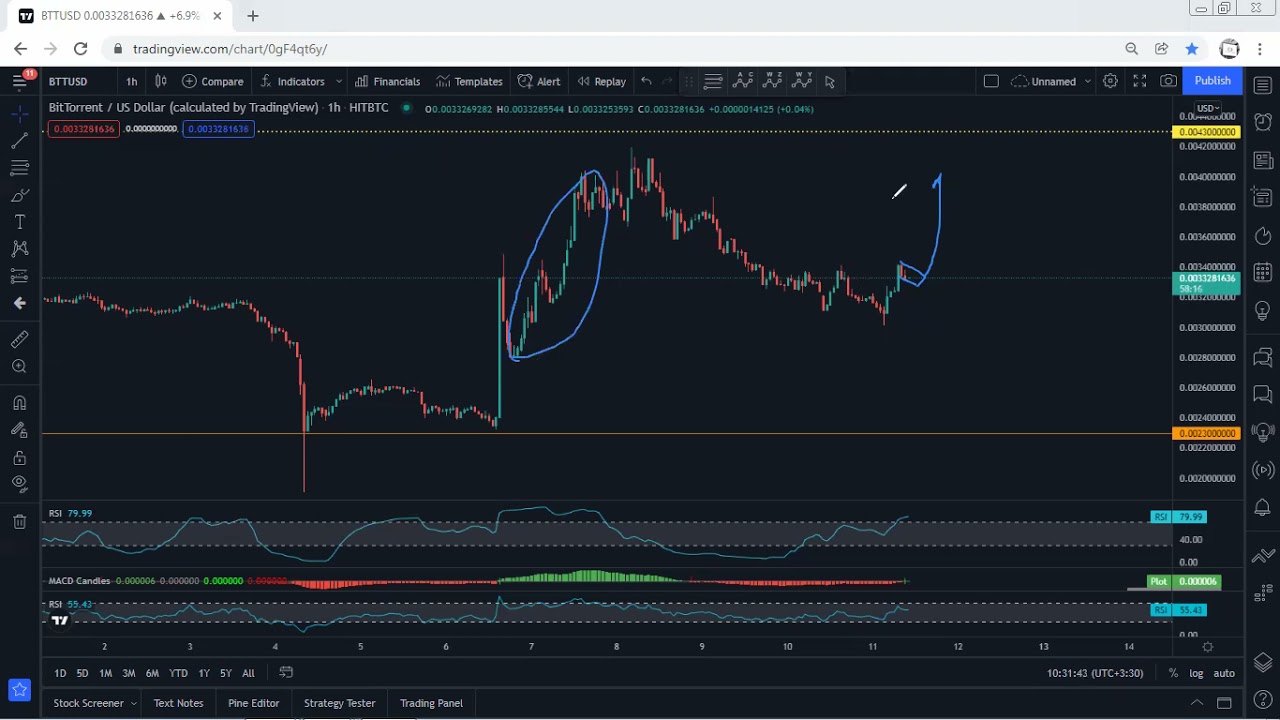Take a chart snapshot with the camera
This screenshot has height=720, width=1280.
click(1168, 81)
